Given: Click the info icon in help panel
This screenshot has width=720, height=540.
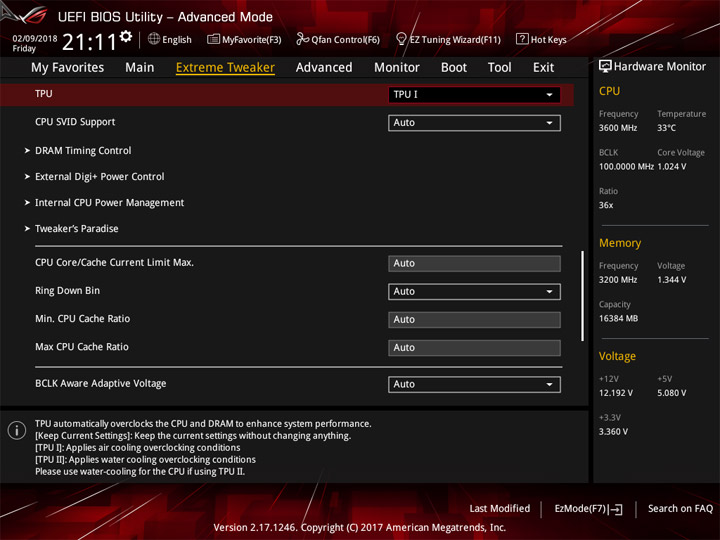Looking at the screenshot, I should [x=17, y=430].
